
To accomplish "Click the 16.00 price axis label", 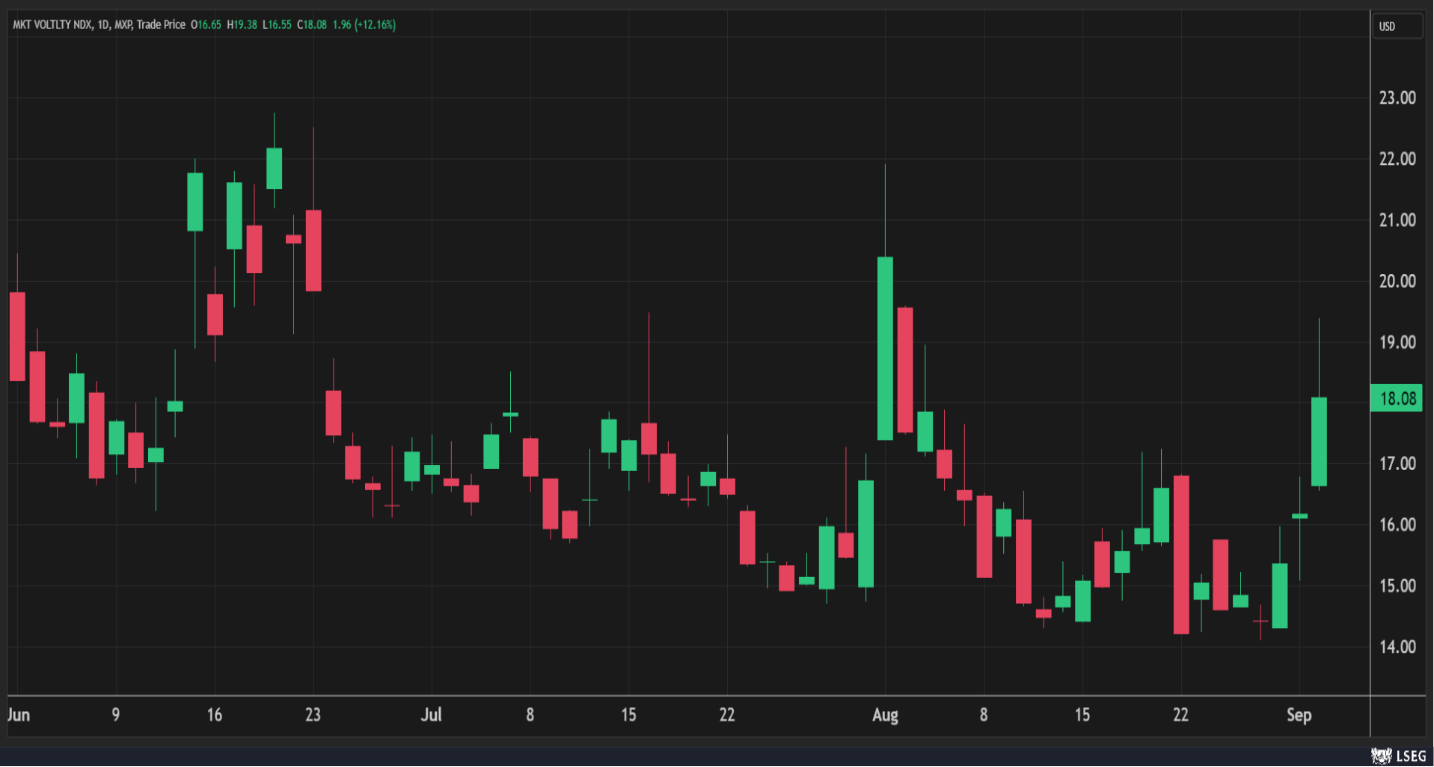I will tap(1397, 525).
